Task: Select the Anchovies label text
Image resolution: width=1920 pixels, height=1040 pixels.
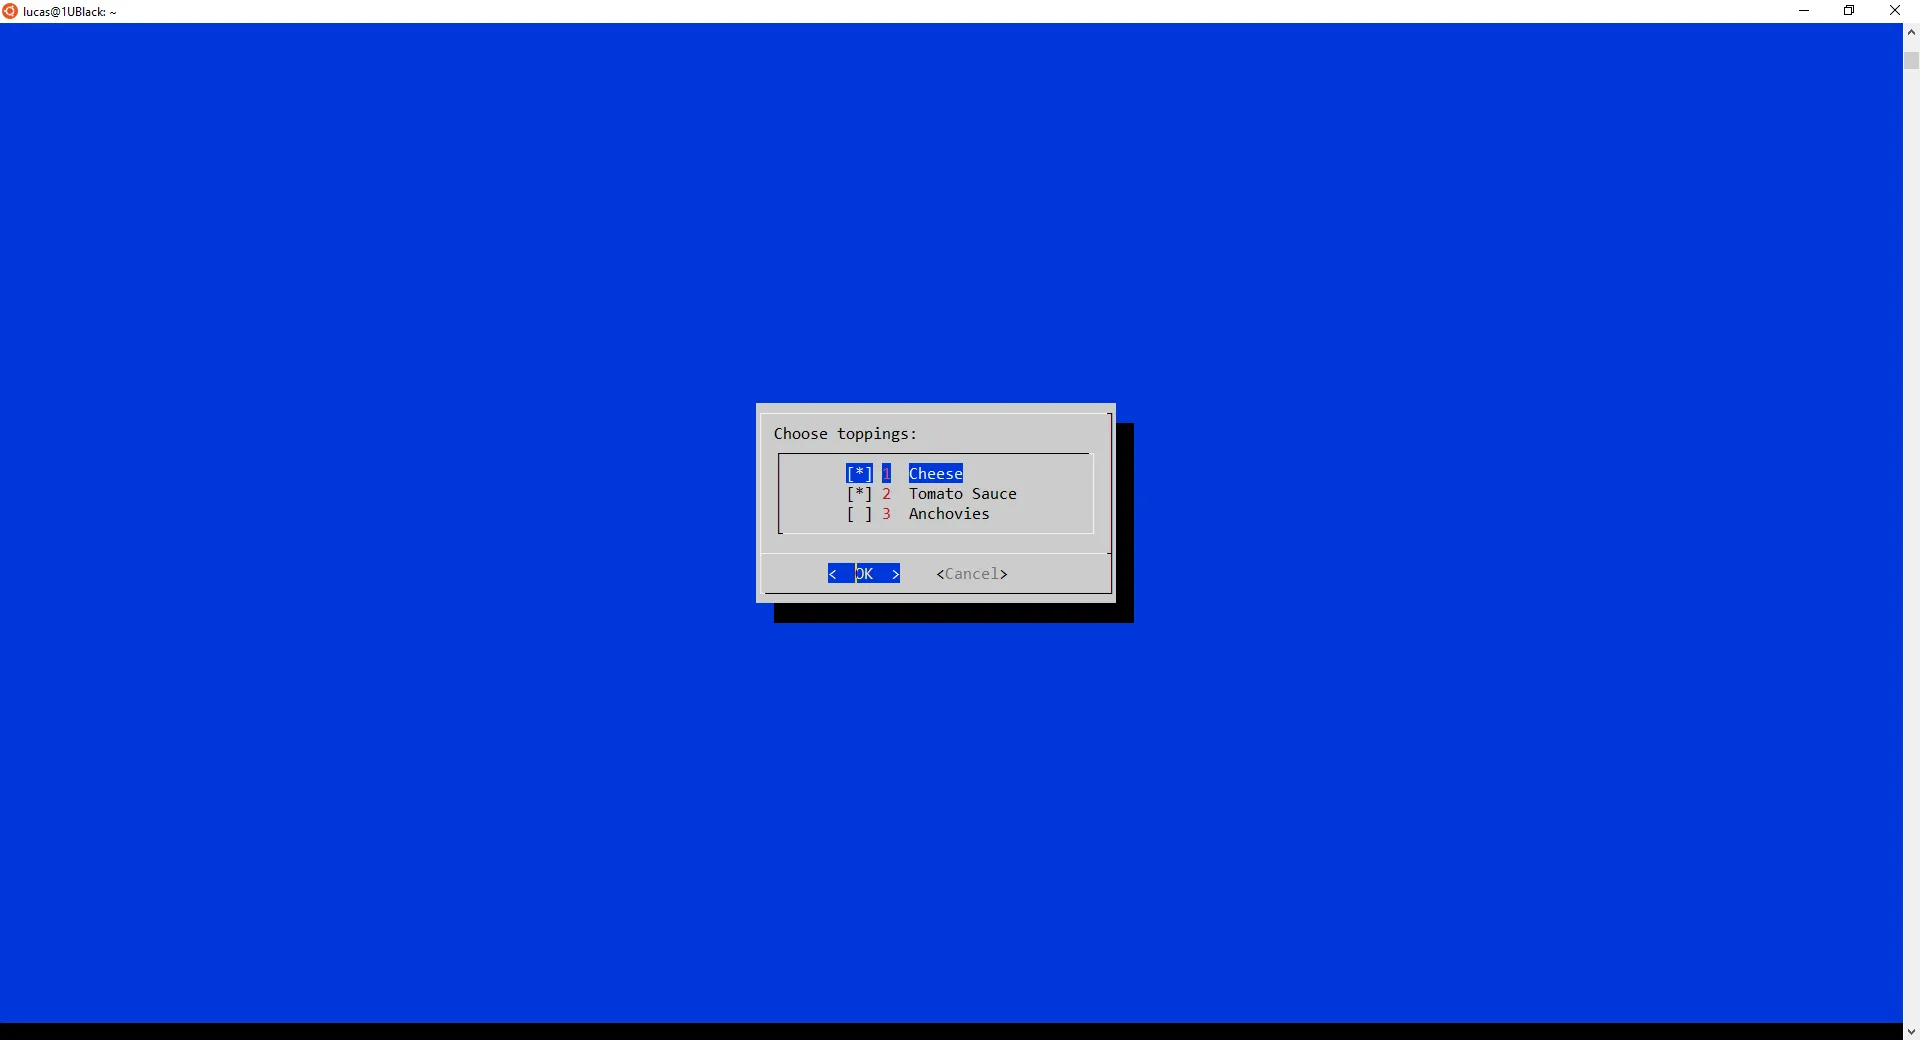Action: tap(949, 514)
